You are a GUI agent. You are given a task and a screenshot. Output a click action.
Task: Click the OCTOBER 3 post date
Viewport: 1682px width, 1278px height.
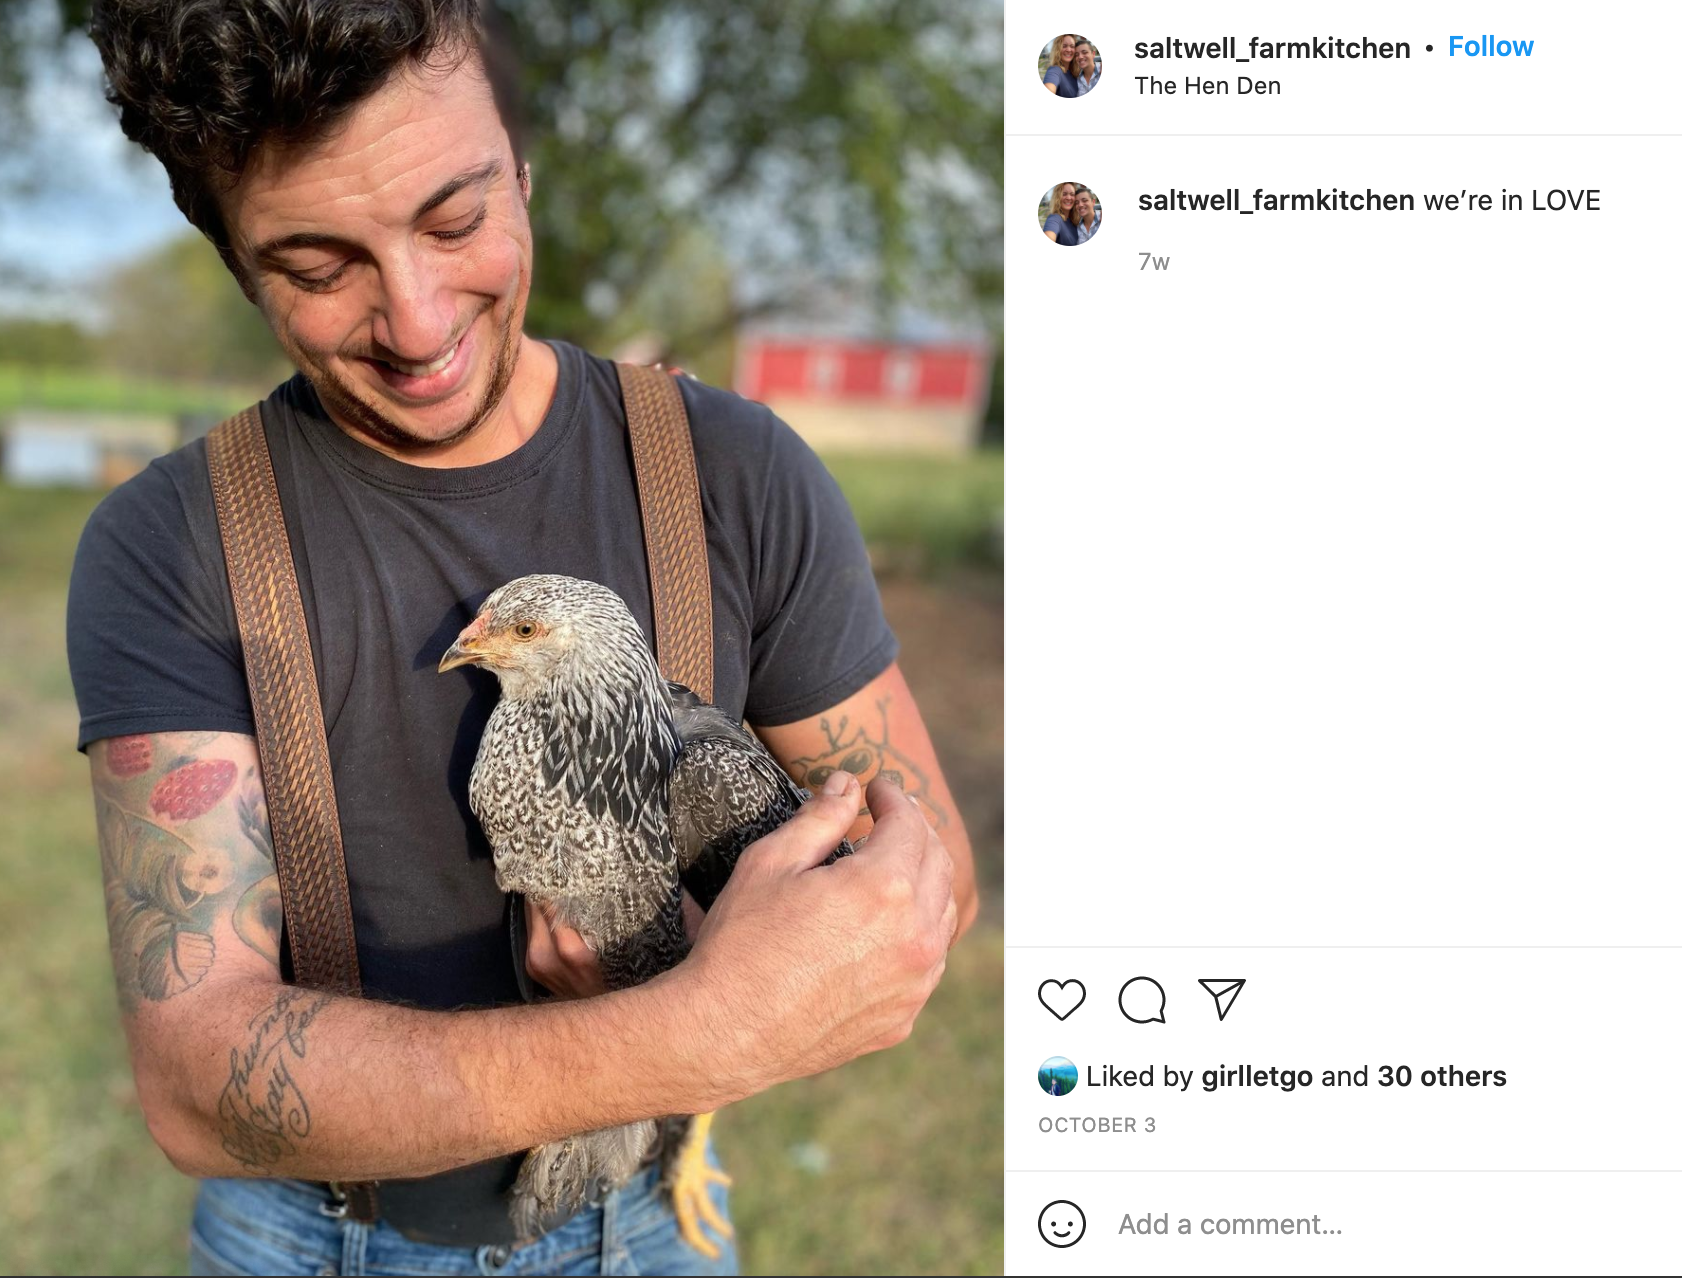click(x=1097, y=1125)
